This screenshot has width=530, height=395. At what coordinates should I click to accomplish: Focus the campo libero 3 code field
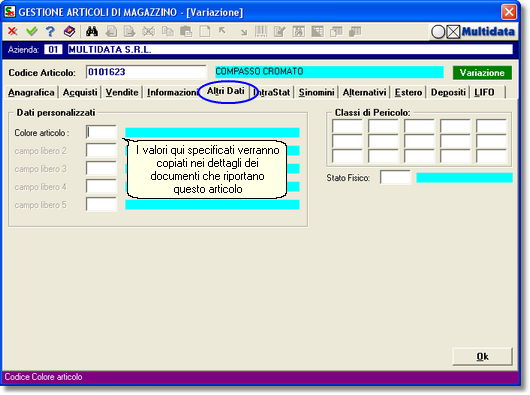point(101,168)
